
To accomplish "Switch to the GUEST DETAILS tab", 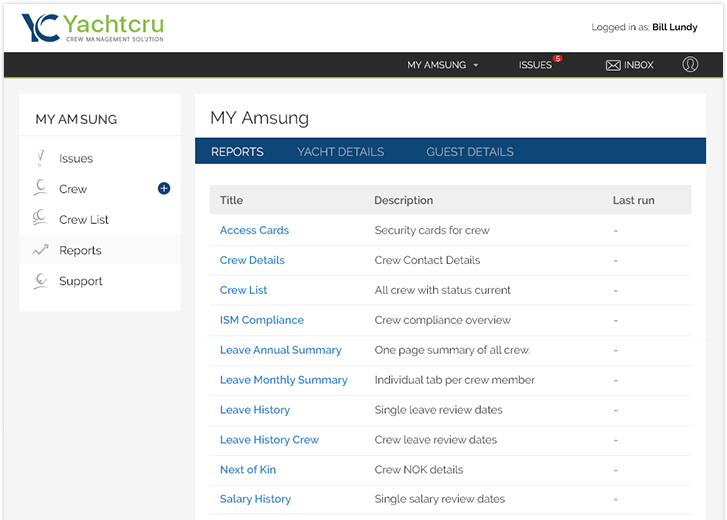I will coord(470,152).
